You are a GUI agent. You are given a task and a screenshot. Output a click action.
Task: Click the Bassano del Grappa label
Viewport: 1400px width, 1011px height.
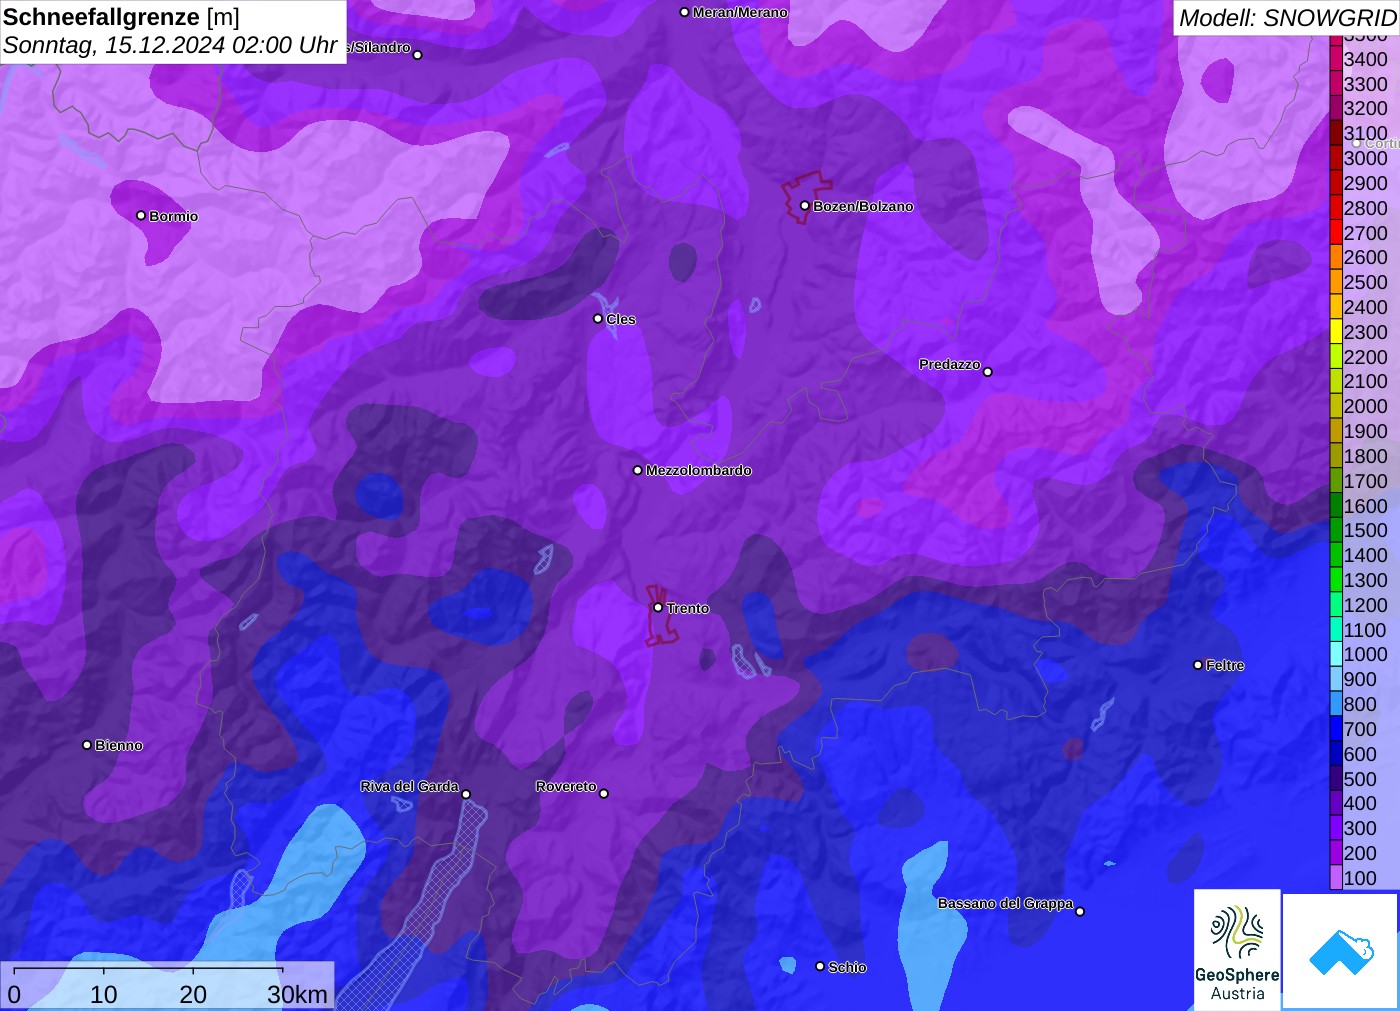(x=1006, y=903)
